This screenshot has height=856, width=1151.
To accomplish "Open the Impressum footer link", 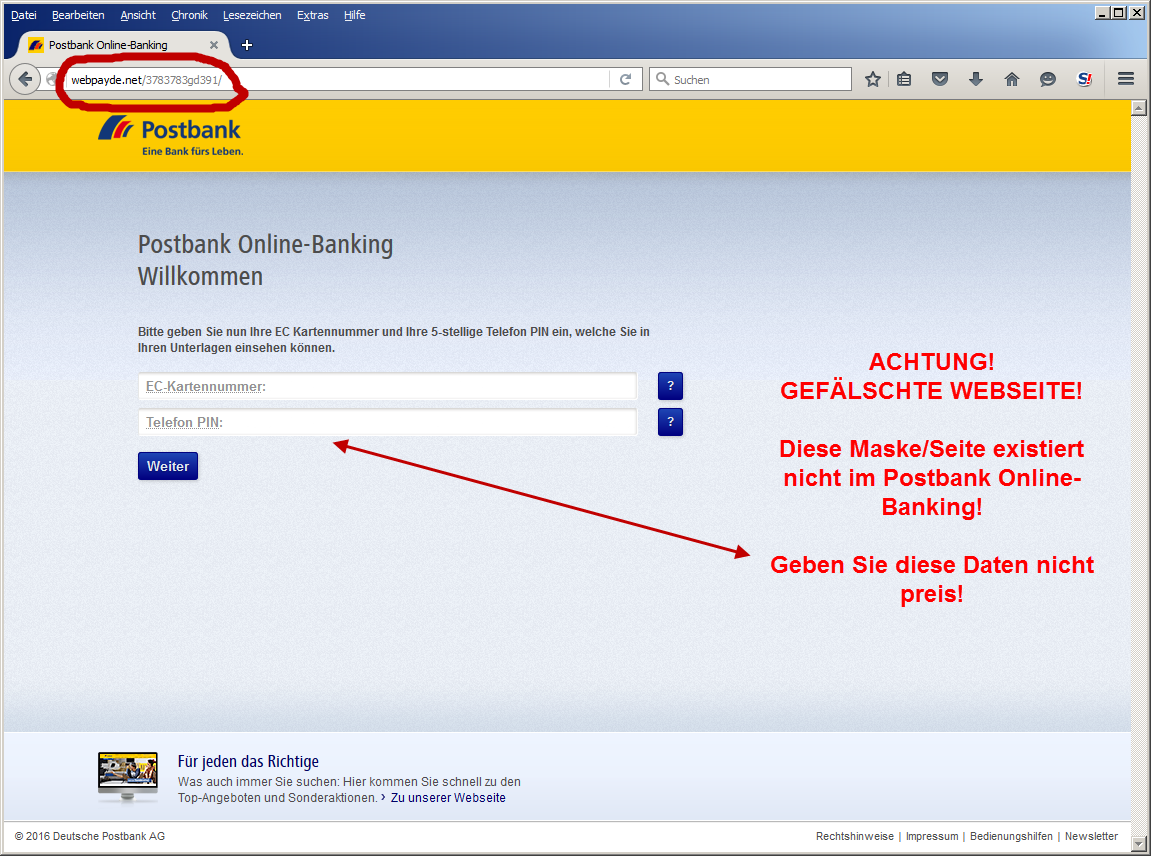I will (932, 836).
